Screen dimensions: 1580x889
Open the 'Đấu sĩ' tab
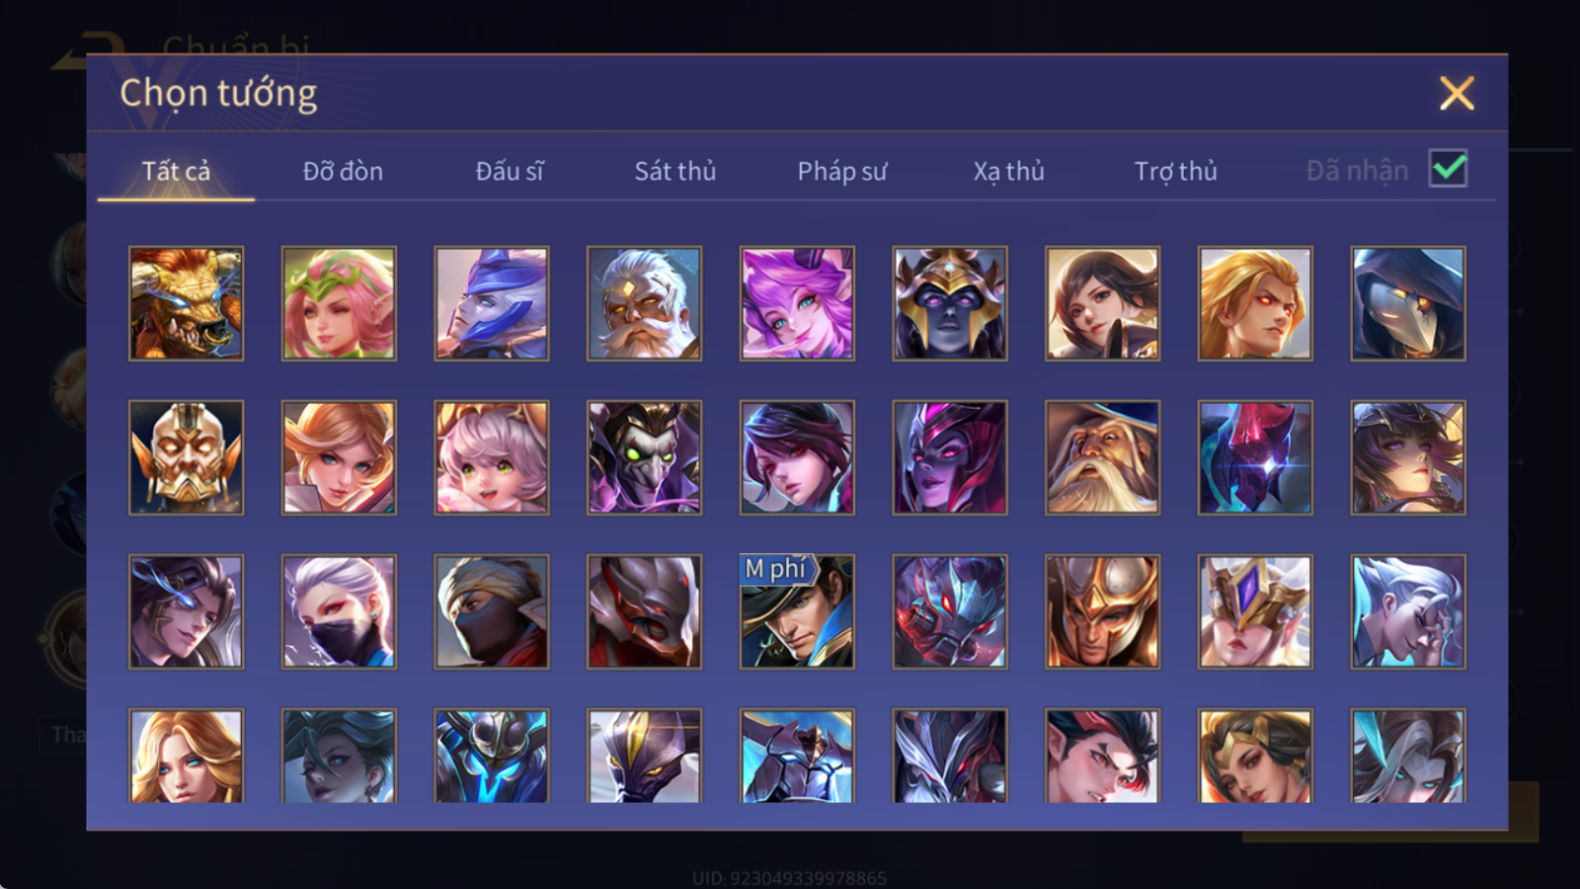[x=509, y=171]
